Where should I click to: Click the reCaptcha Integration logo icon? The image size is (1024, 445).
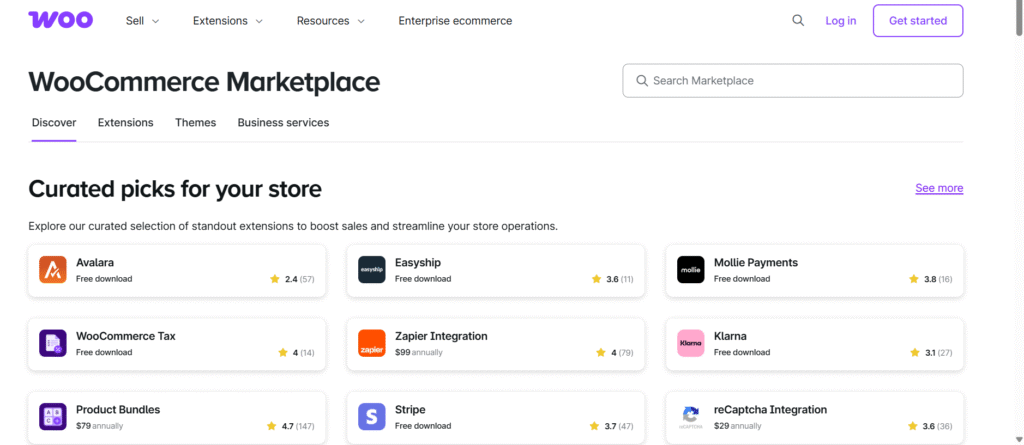click(x=690, y=416)
